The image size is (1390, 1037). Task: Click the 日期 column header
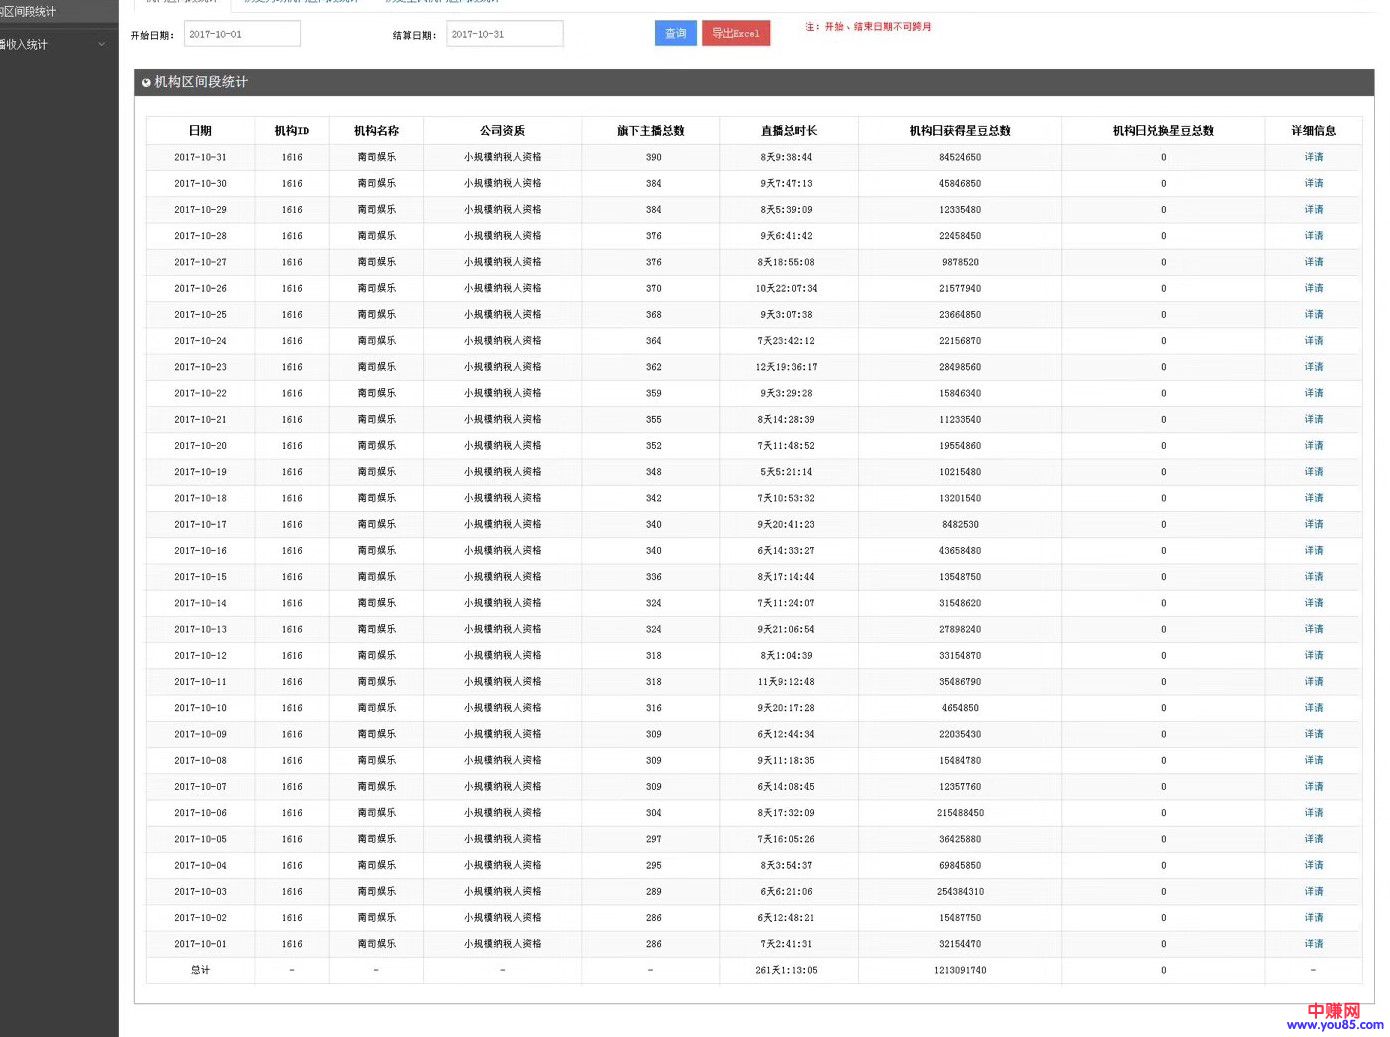[200, 131]
